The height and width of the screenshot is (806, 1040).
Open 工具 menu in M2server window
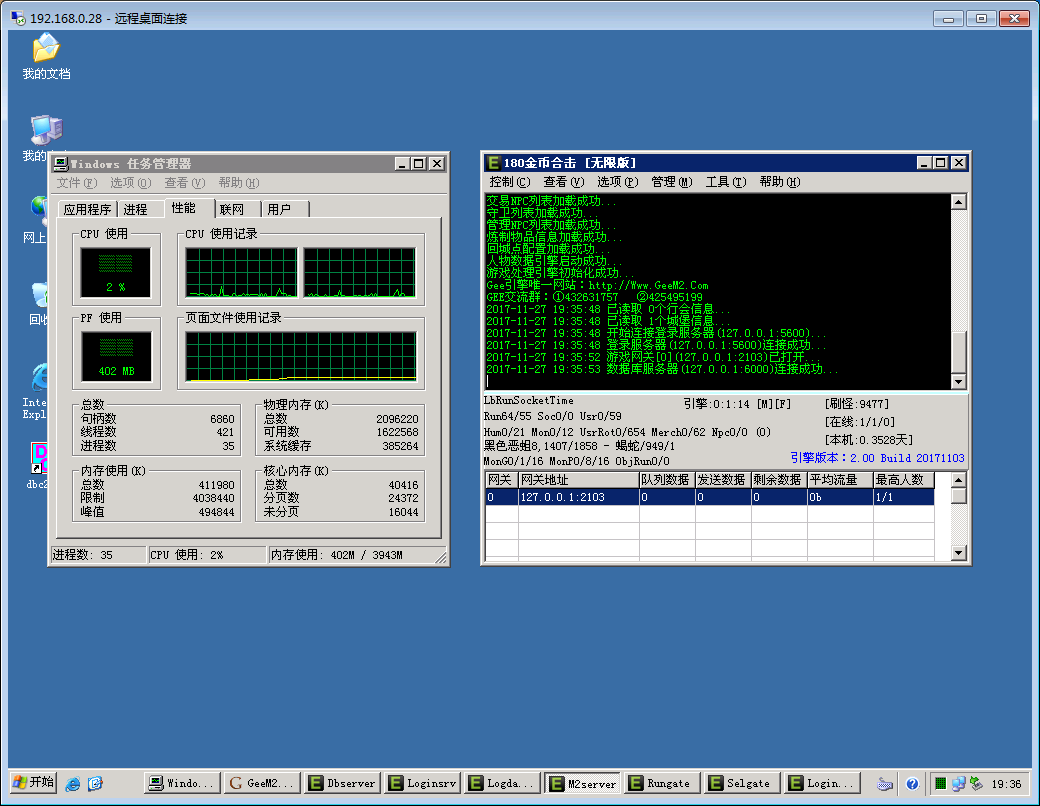[x=726, y=182]
